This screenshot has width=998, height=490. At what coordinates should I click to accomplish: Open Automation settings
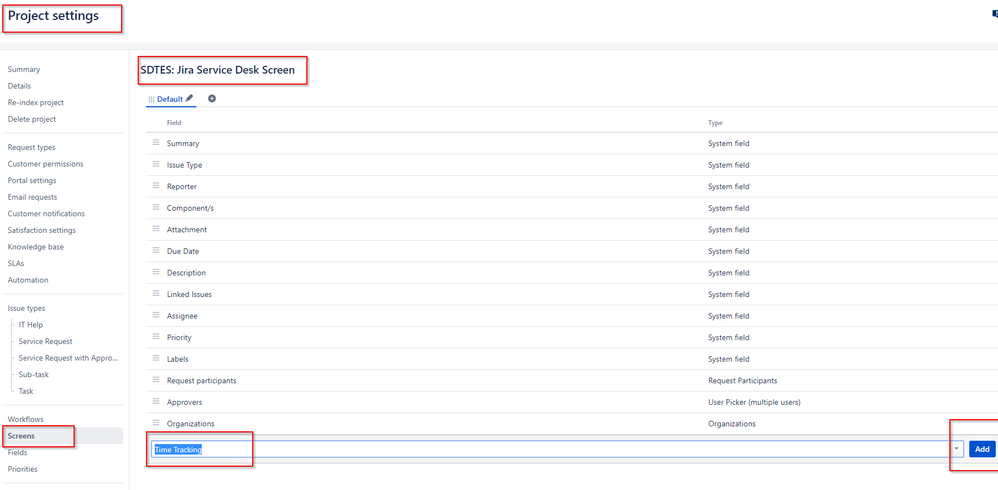click(28, 280)
